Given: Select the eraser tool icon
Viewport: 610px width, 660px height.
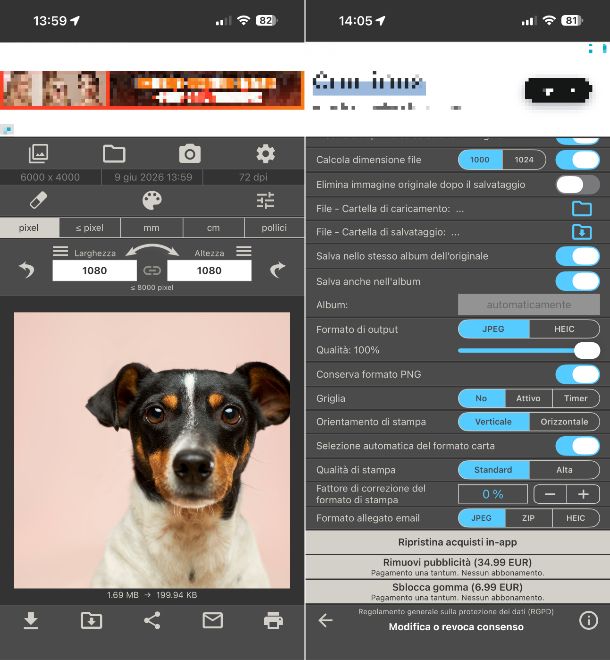Looking at the screenshot, I should point(38,200).
